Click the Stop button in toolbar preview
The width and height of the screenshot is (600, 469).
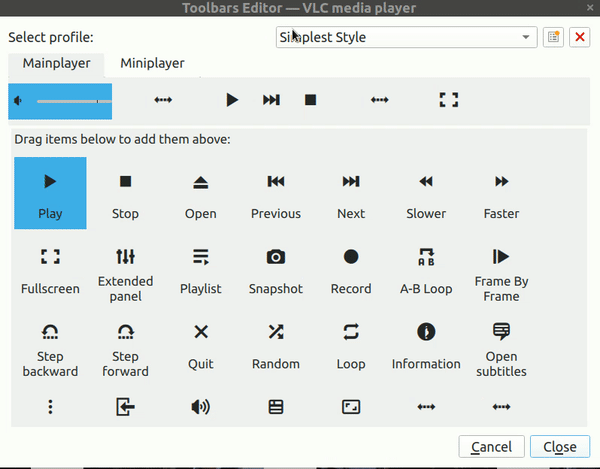click(x=310, y=100)
